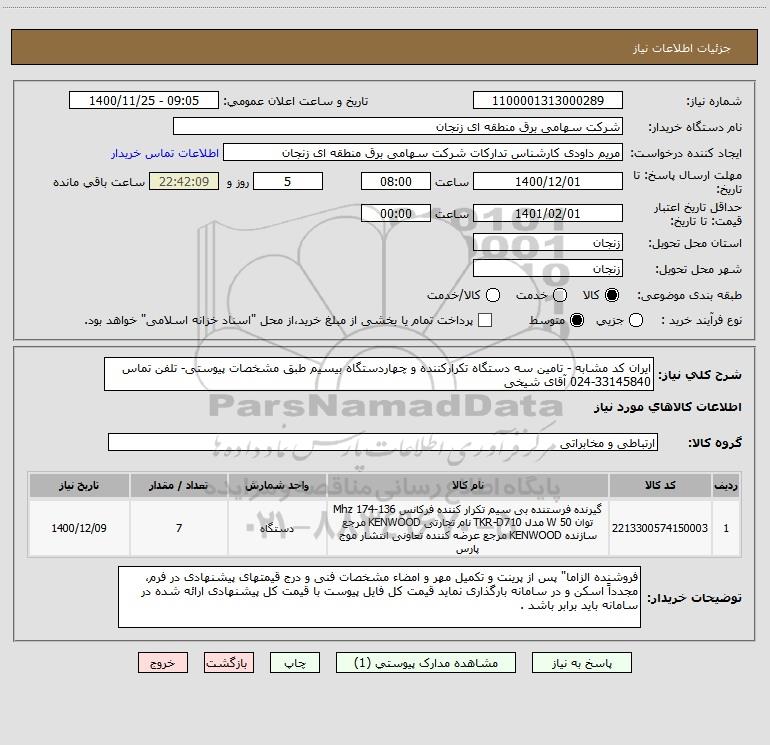Click the واحد شمارش column header

click(277, 485)
